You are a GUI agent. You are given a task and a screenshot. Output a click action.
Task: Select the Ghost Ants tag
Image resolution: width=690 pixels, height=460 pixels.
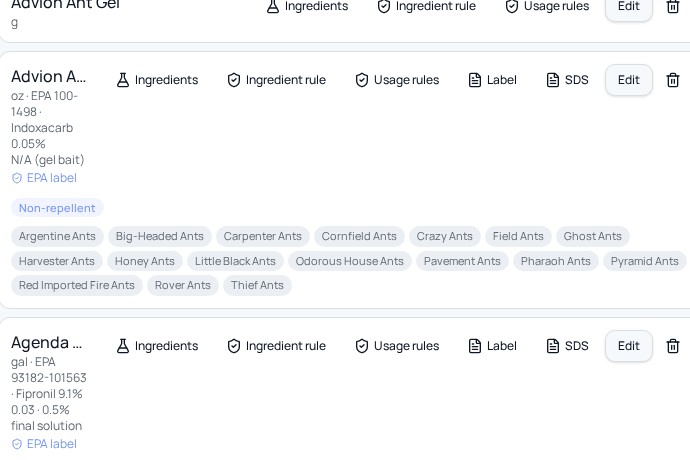click(593, 236)
